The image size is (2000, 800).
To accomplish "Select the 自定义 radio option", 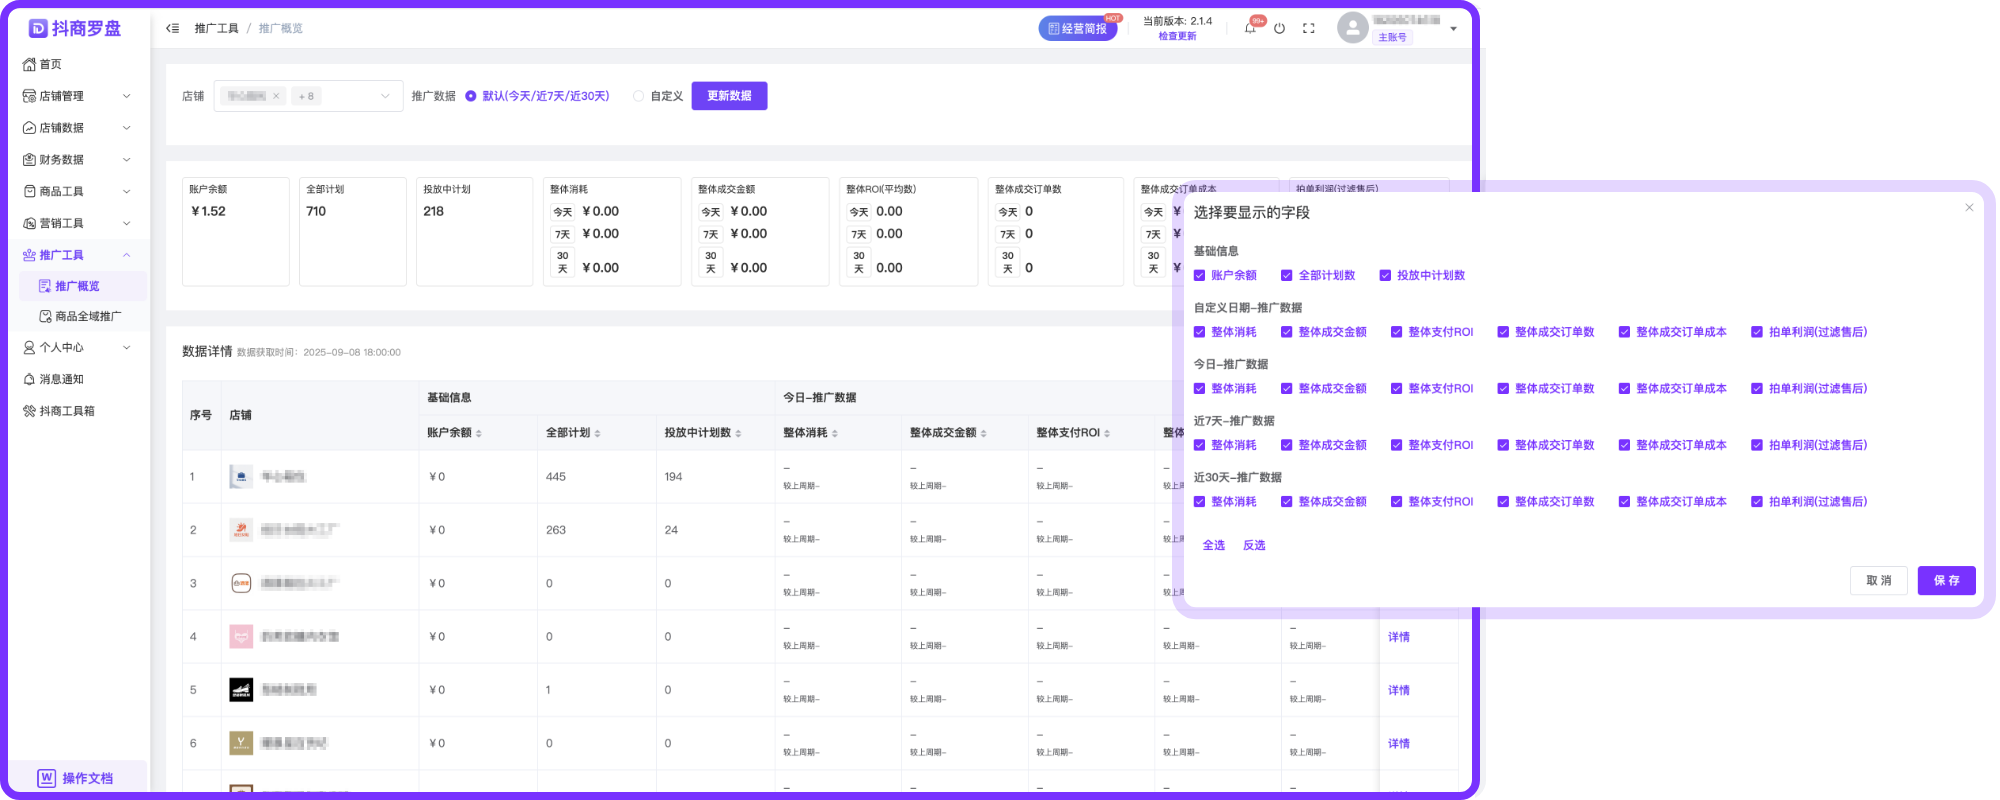I will (638, 96).
